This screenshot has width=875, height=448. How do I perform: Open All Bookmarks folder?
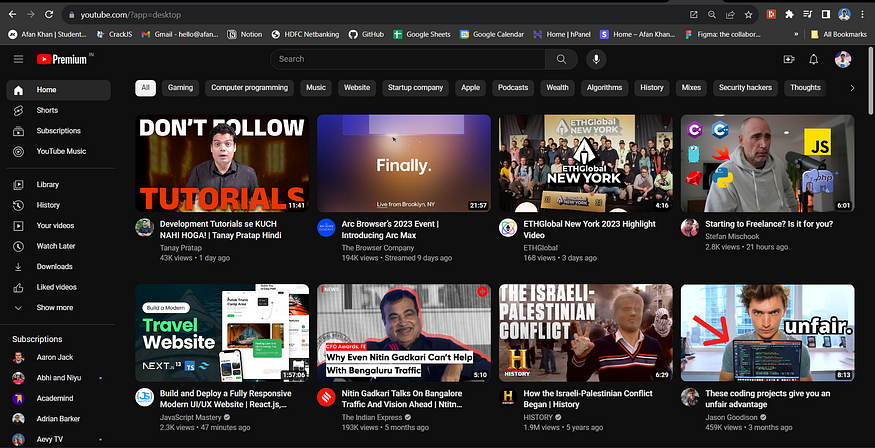pos(838,35)
